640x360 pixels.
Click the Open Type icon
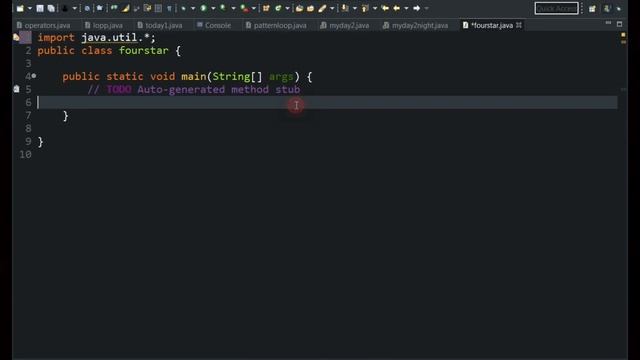(x=299, y=8)
